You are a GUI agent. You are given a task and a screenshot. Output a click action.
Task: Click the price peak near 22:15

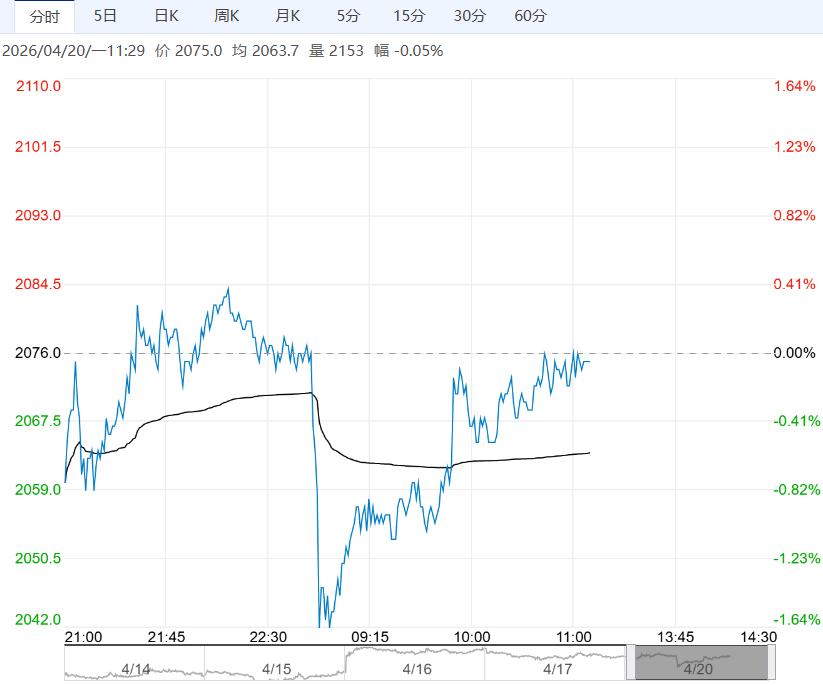(228, 289)
